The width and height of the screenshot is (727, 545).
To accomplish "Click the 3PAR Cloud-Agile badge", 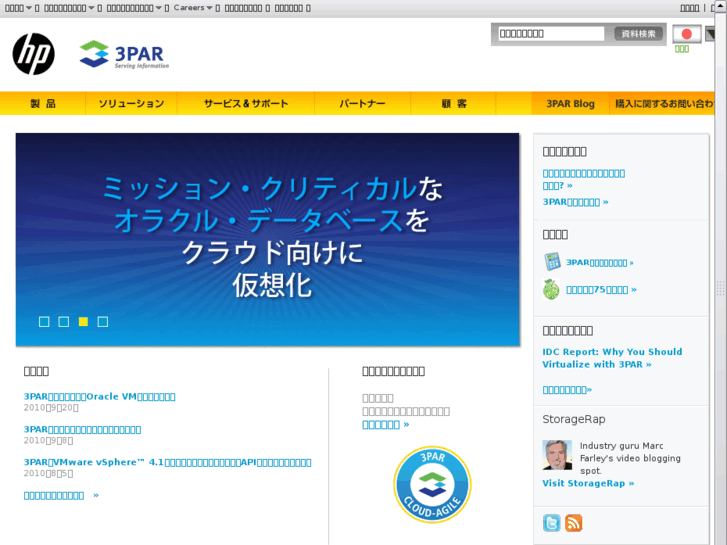I will tap(432, 485).
